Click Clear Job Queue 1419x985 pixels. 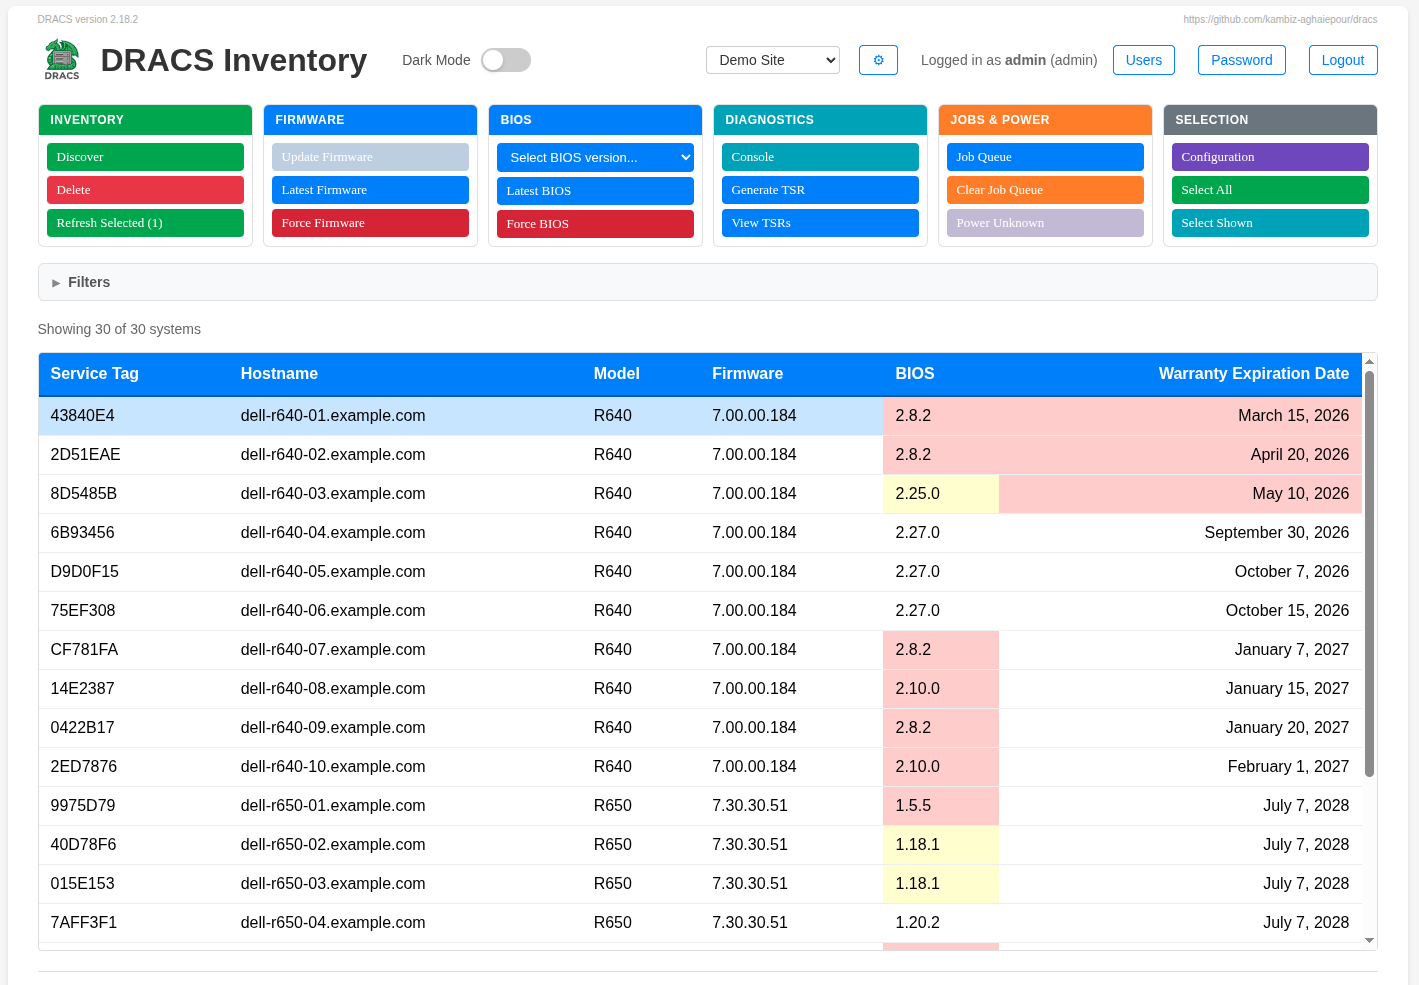[x=1045, y=190]
